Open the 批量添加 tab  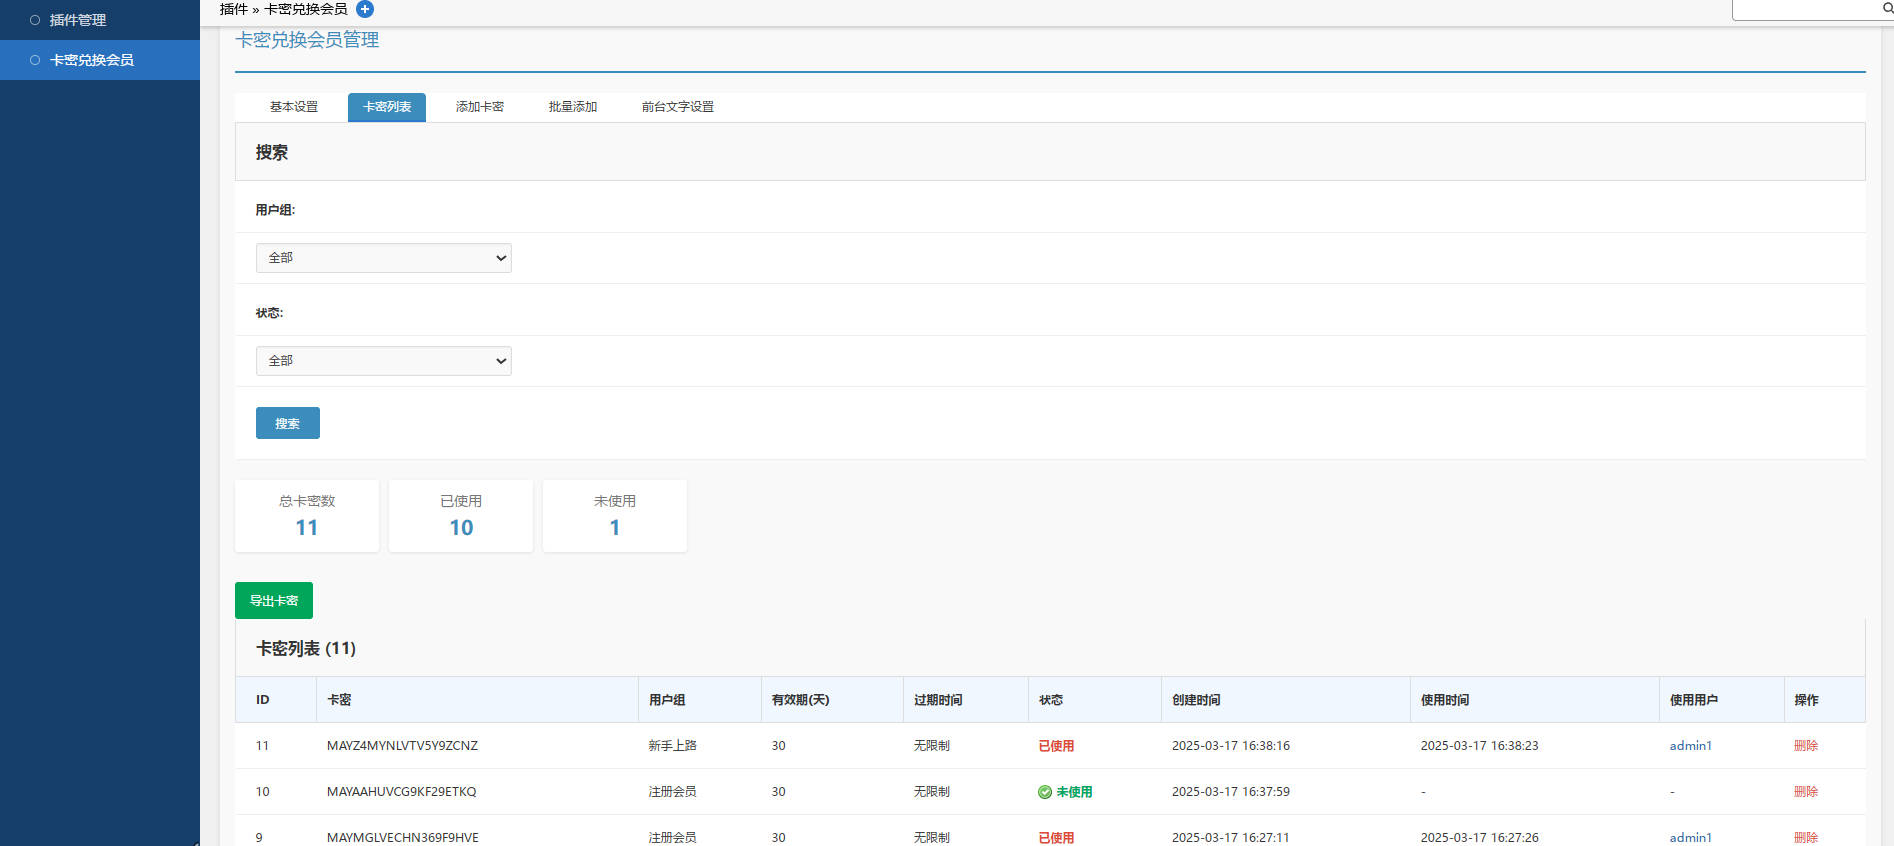point(573,107)
